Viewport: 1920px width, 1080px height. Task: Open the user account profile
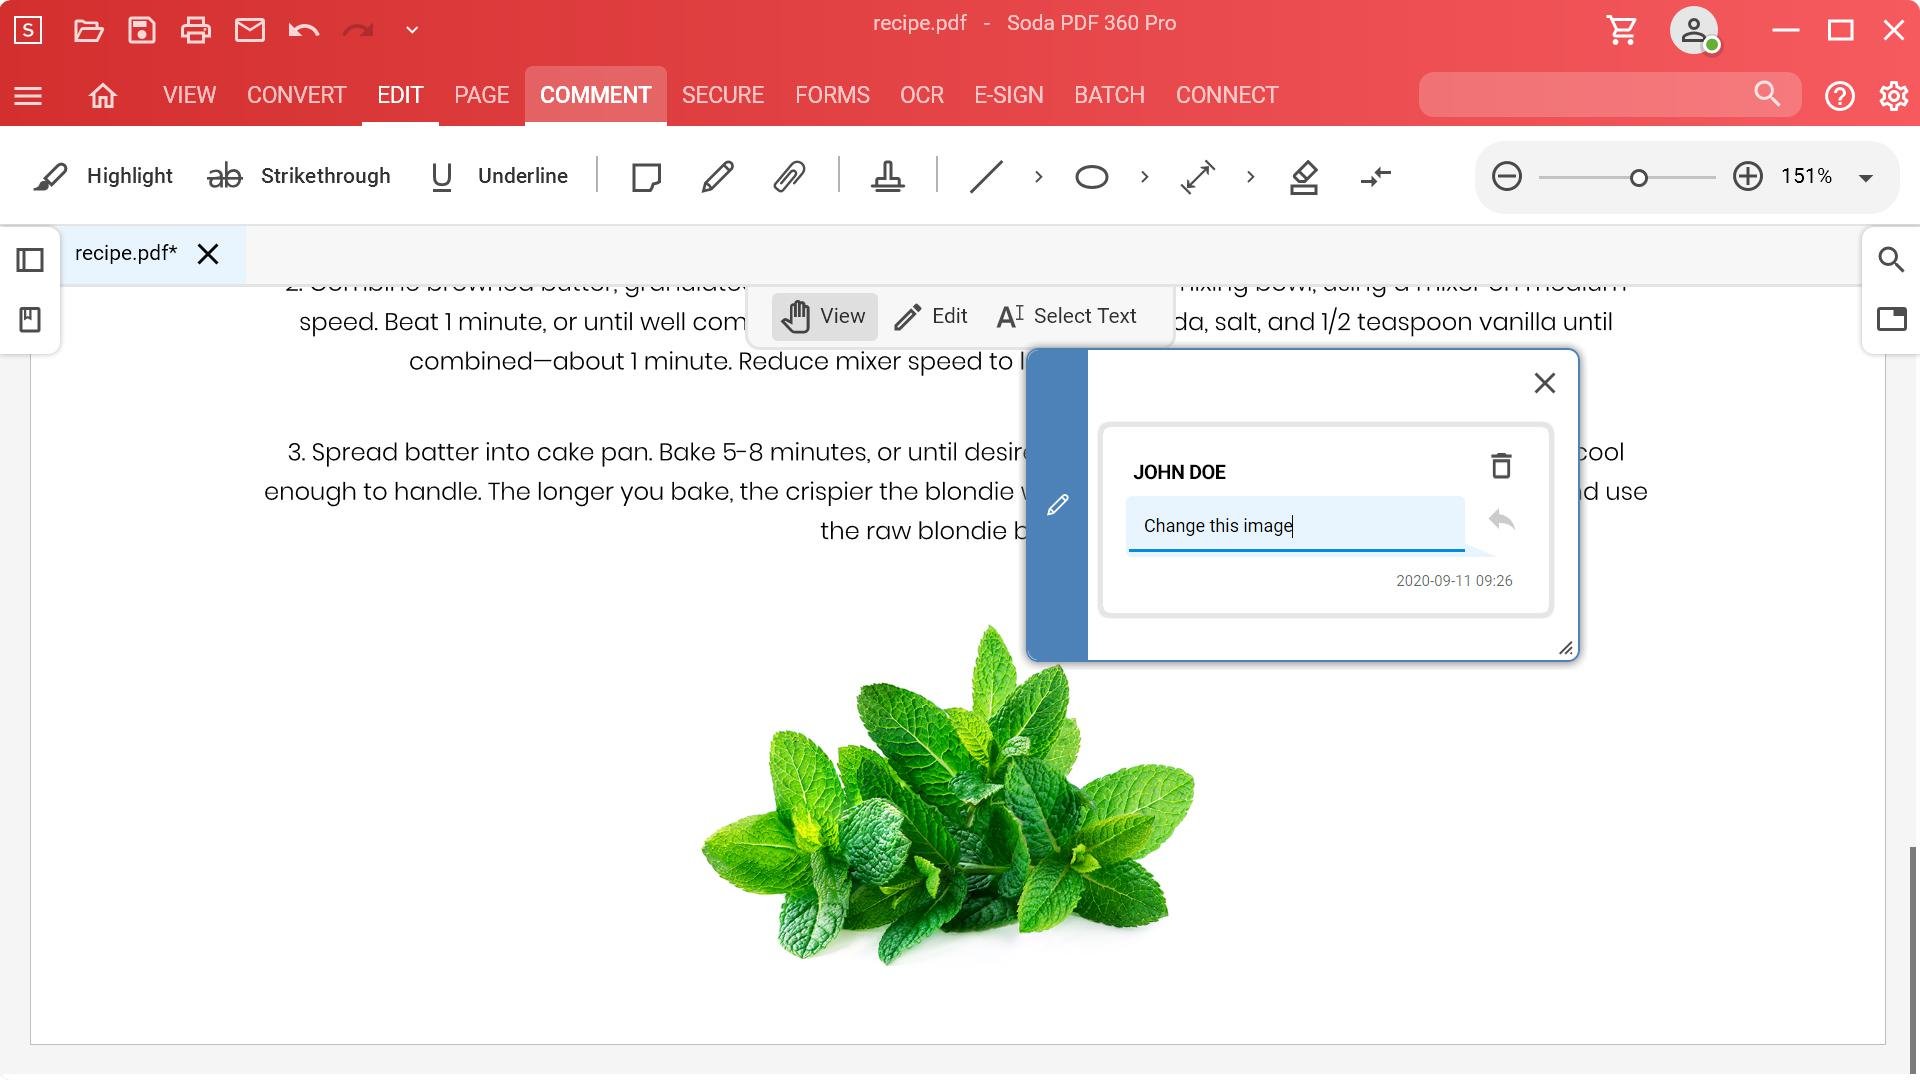tap(1694, 30)
